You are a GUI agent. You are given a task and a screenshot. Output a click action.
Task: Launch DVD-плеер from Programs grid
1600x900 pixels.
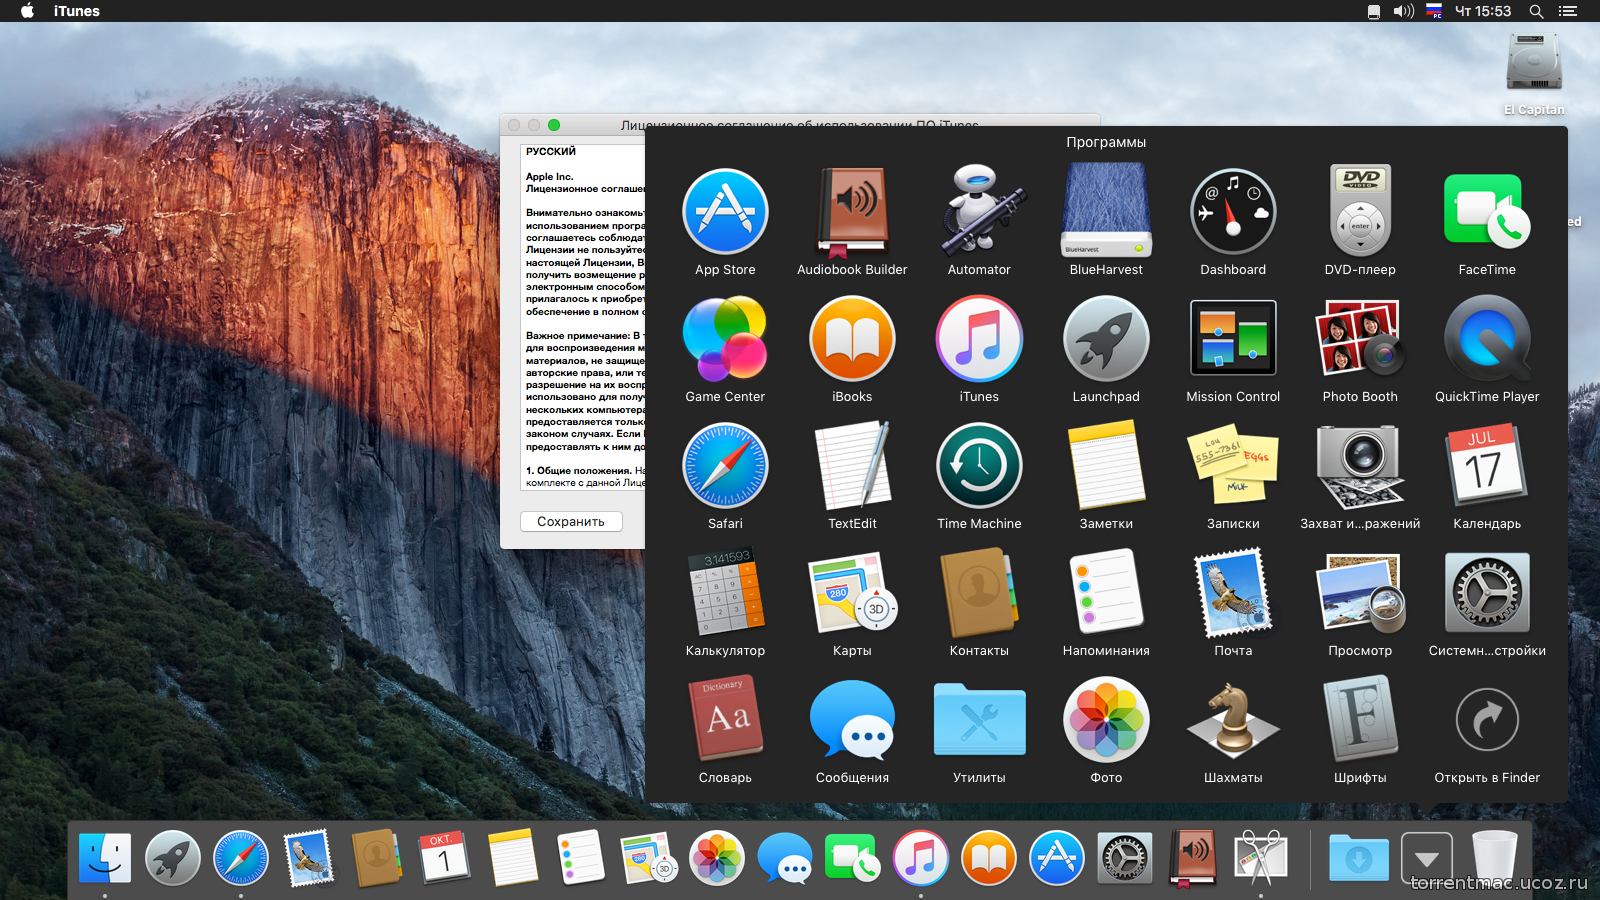tap(1360, 212)
